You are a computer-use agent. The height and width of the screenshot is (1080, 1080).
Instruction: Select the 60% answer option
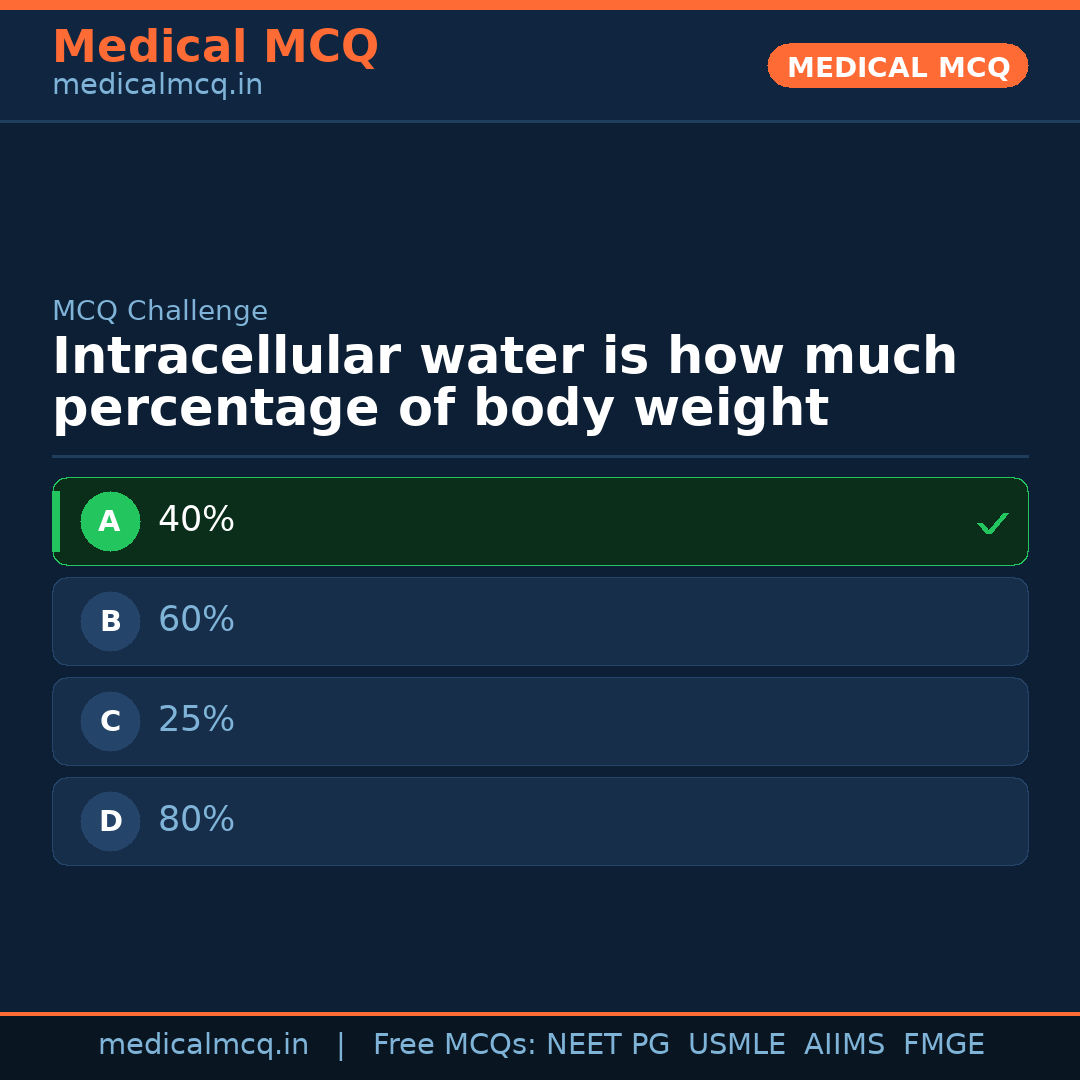pos(540,621)
